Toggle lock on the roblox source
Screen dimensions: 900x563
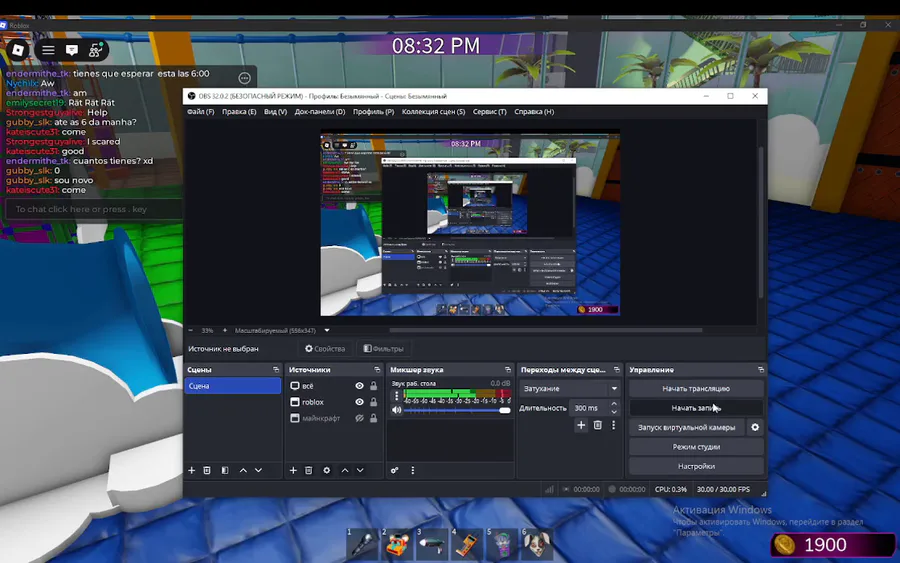(374, 402)
